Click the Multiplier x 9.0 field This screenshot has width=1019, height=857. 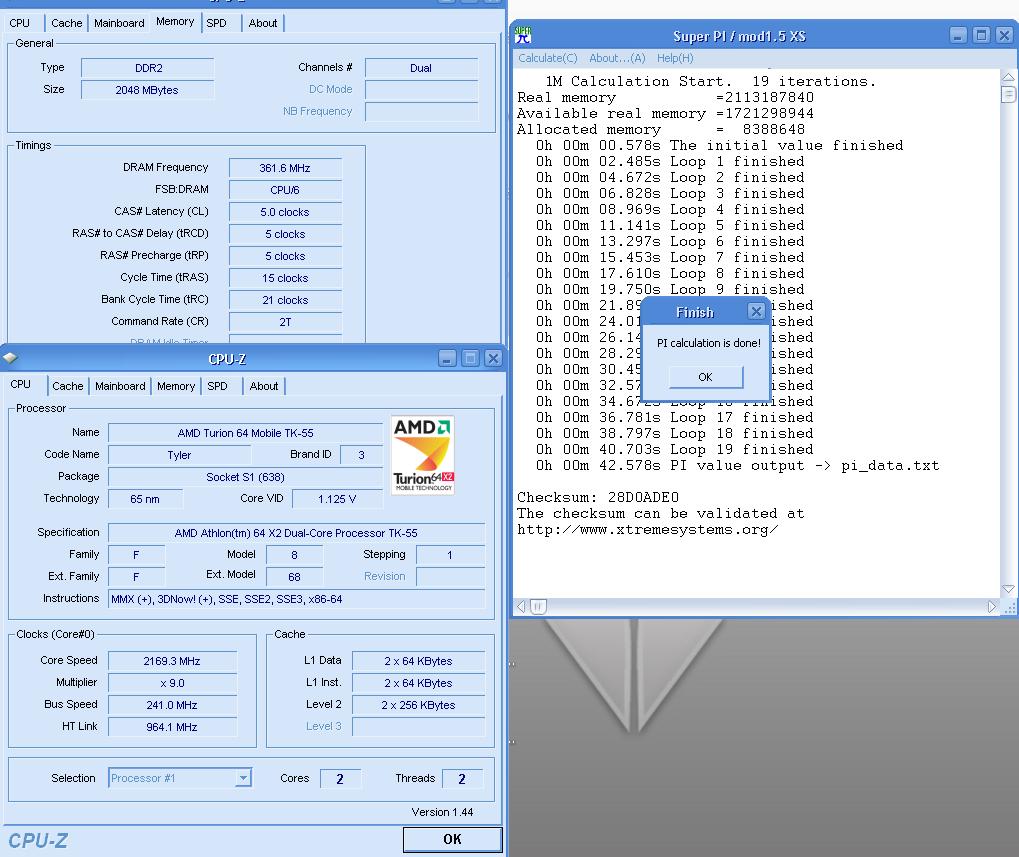pyautogui.click(x=172, y=683)
